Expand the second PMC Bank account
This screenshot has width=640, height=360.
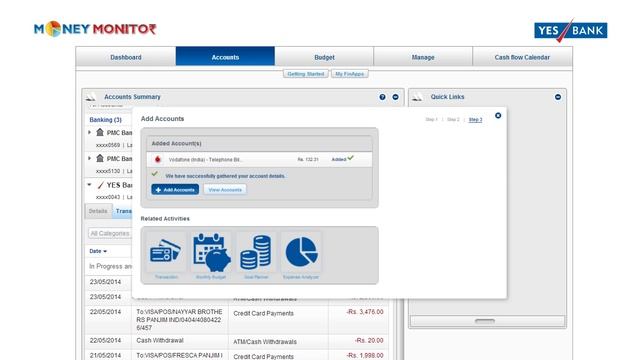point(89,158)
